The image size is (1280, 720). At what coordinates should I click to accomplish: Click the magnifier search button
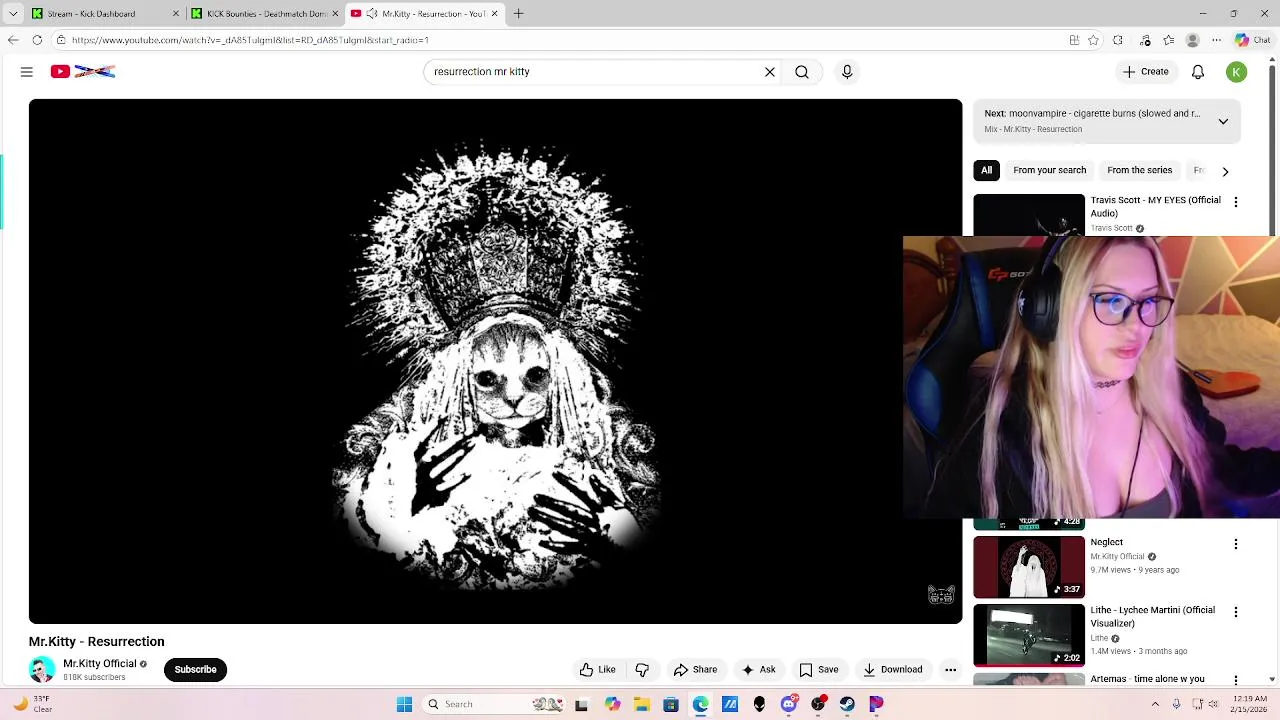coord(802,72)
